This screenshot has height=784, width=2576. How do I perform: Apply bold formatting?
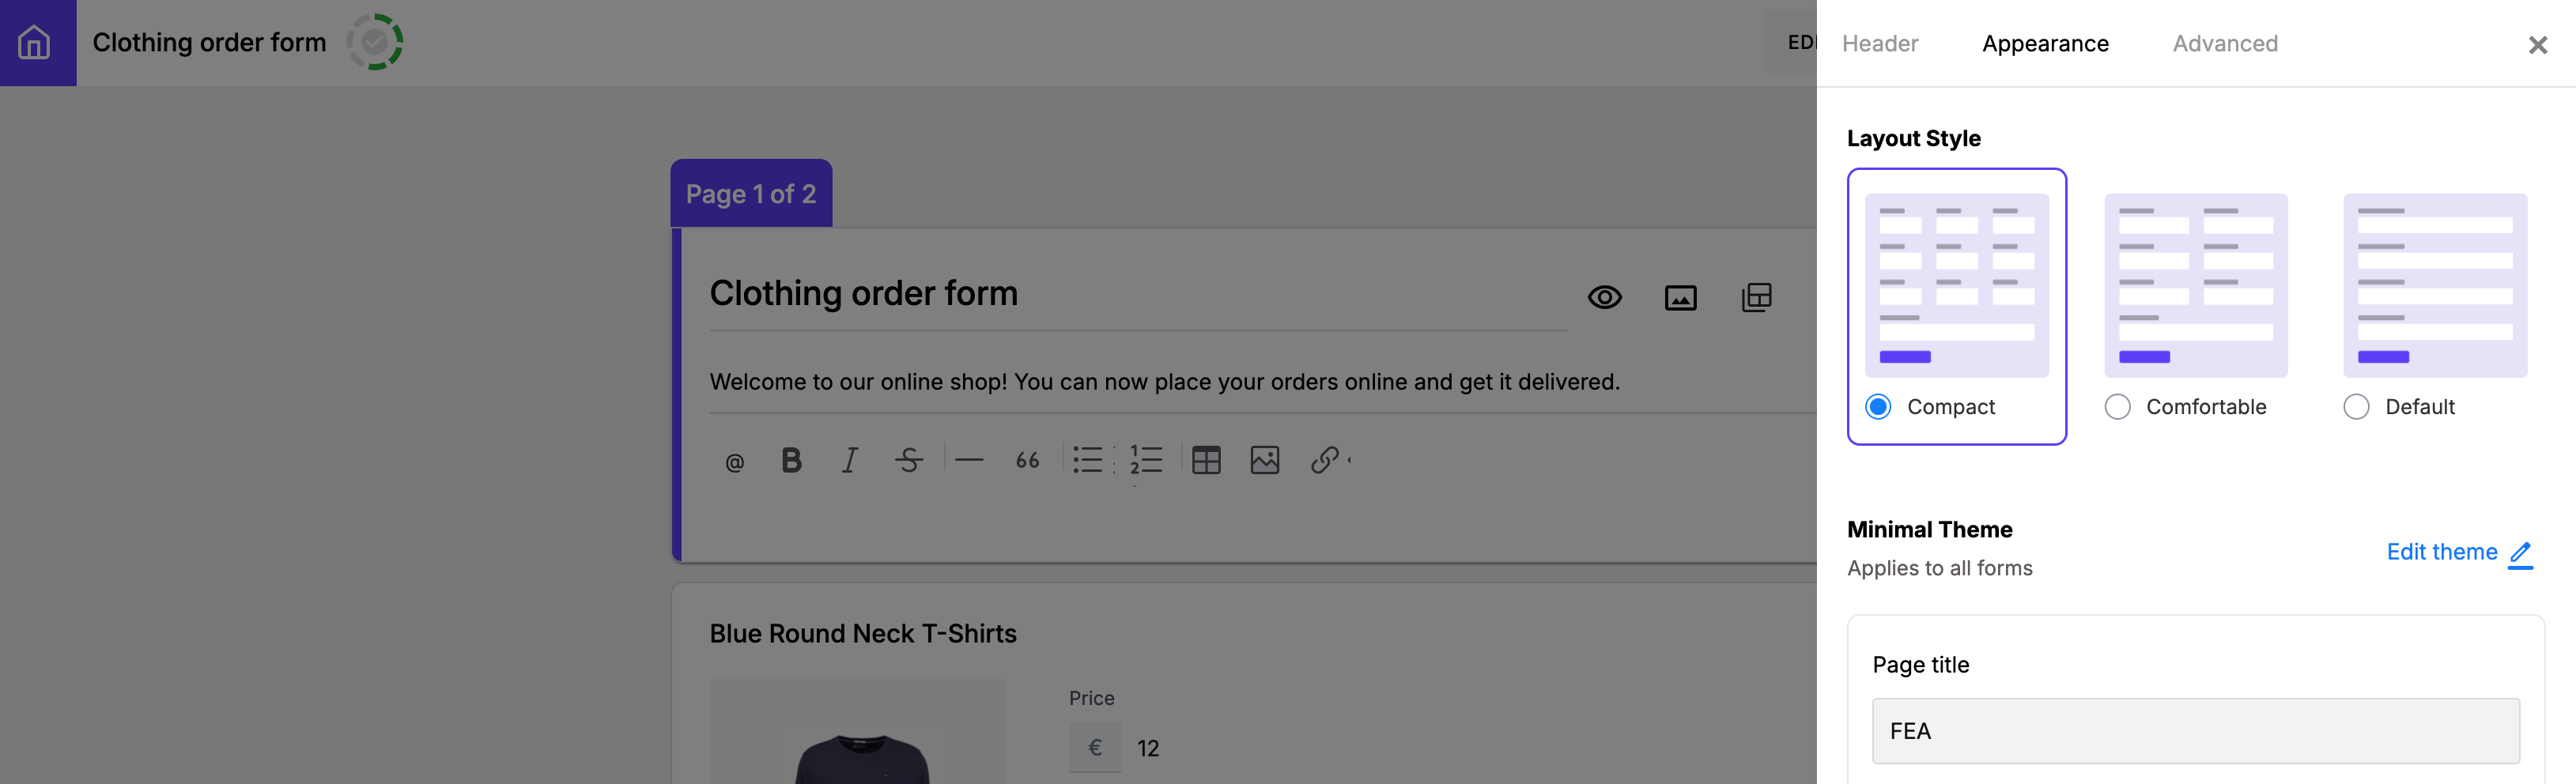point(791,460)
